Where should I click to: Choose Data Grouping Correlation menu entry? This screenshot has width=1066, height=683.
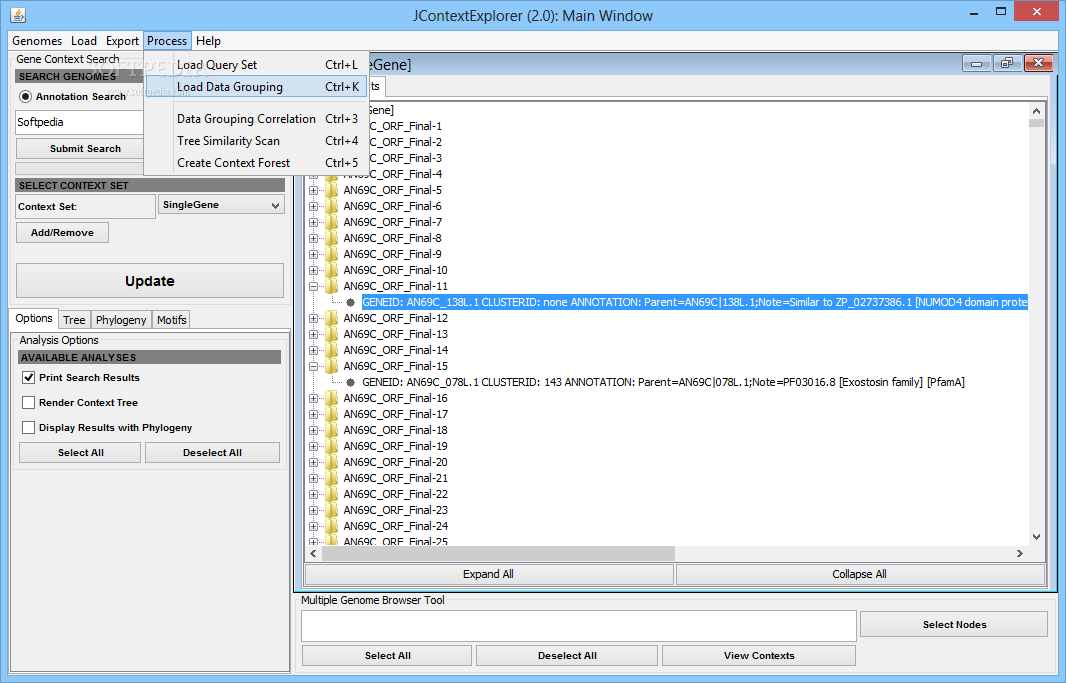256,118
